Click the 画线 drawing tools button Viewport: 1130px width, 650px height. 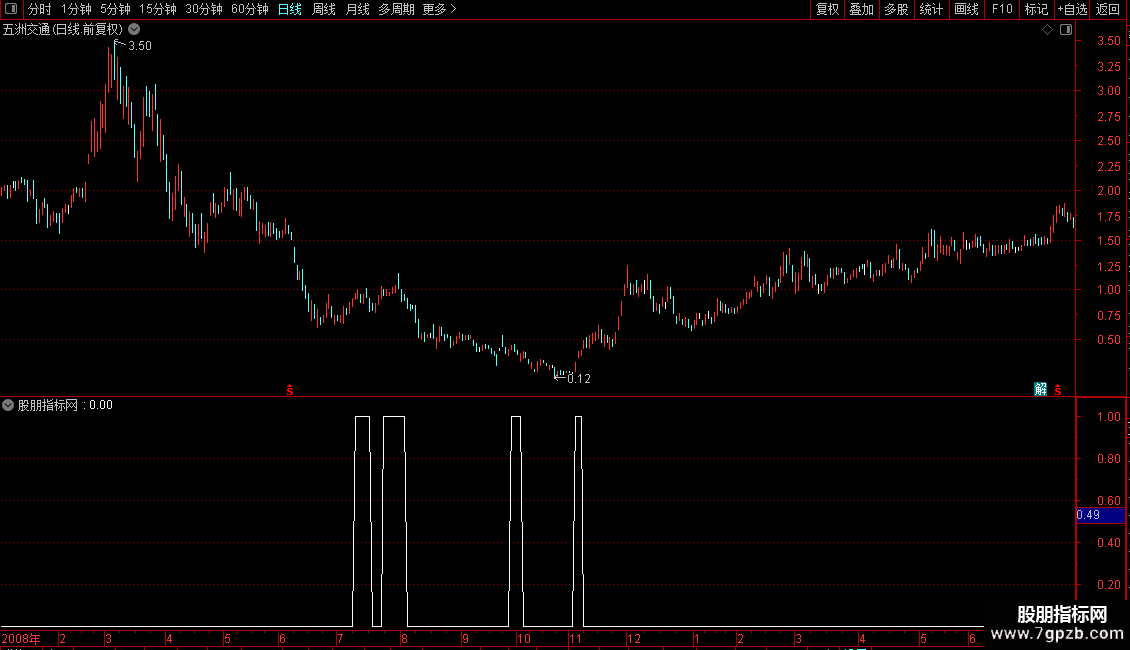click(x=966, y=9)
